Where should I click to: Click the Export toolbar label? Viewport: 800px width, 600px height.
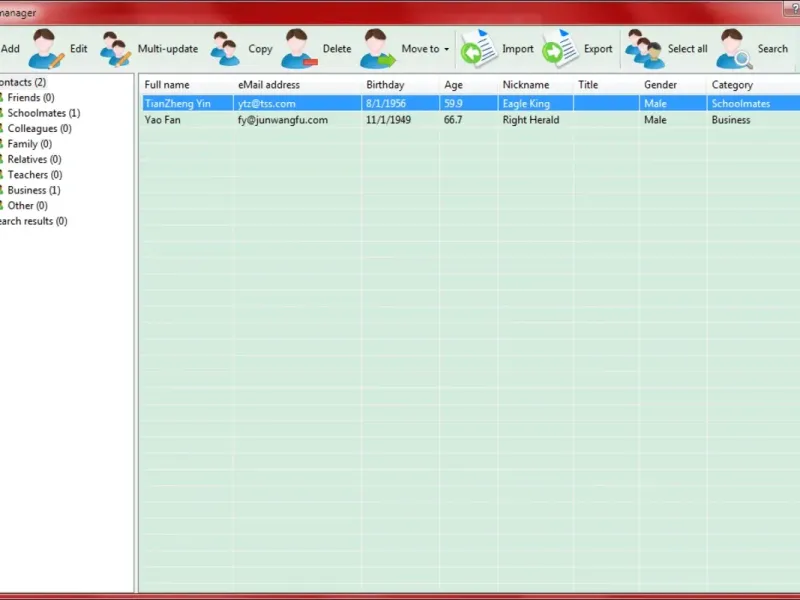(598, 49)
